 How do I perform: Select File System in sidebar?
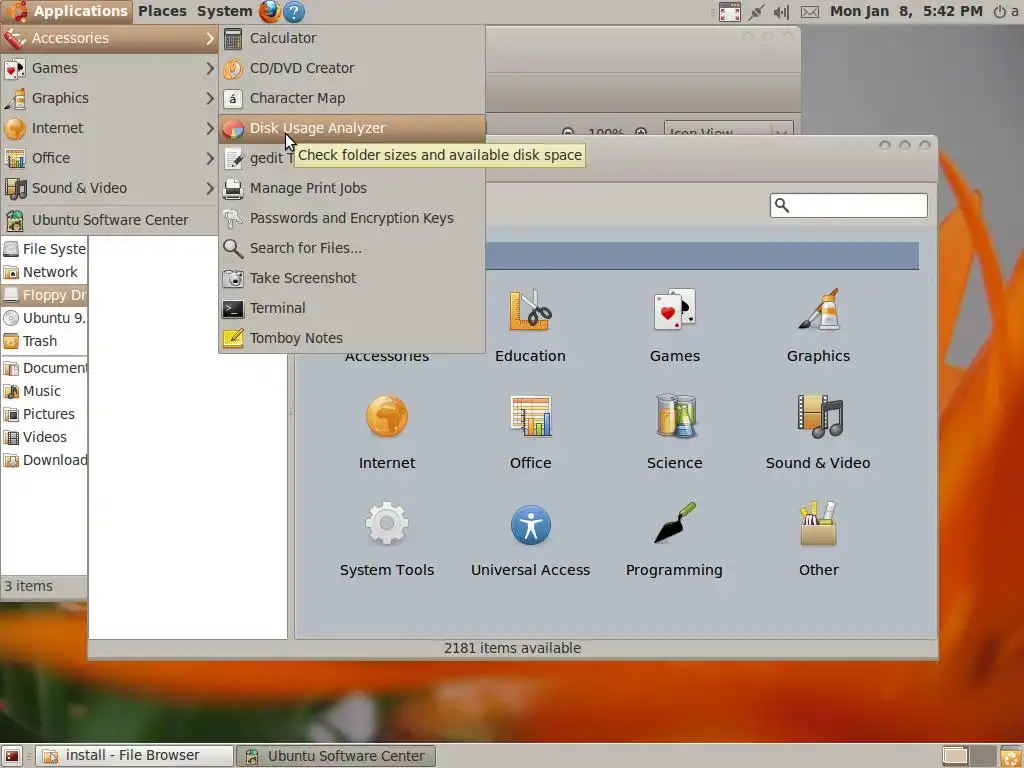click(44, 249)
